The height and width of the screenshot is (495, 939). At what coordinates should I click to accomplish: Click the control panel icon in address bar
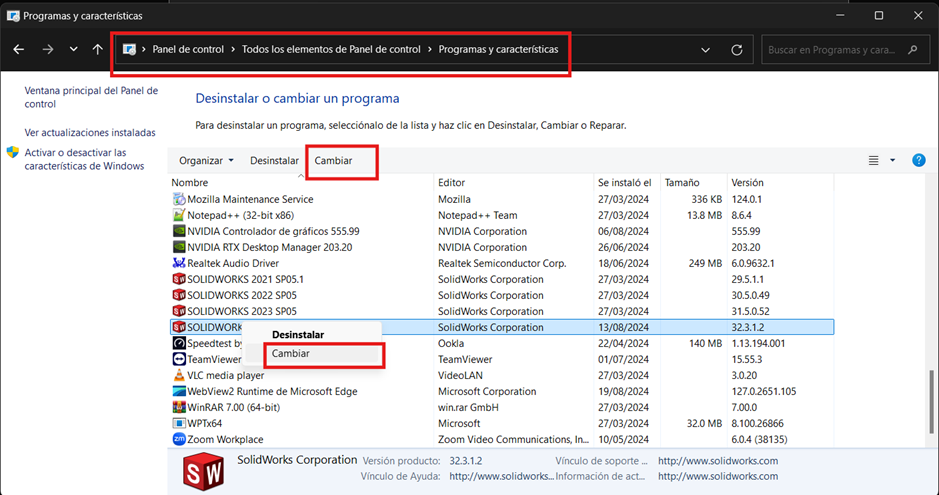tap(129, 50)
